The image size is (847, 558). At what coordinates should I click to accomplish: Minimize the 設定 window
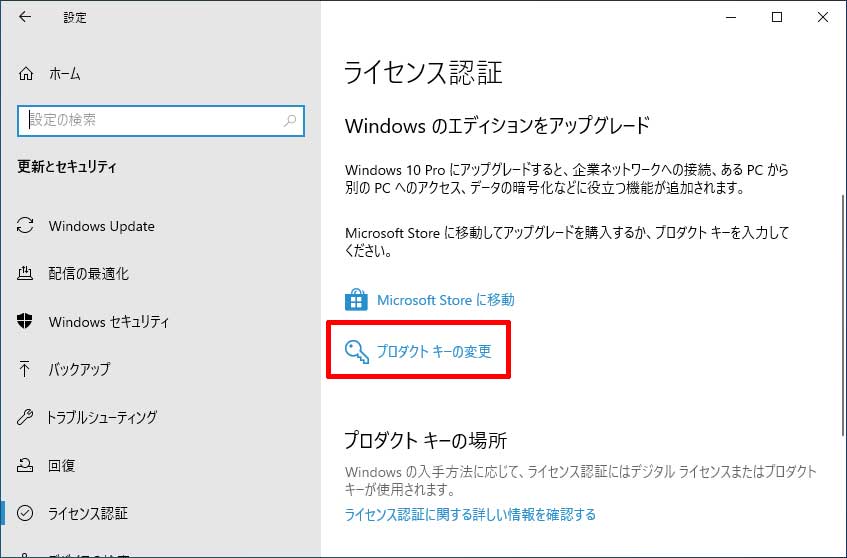[731, 17]
